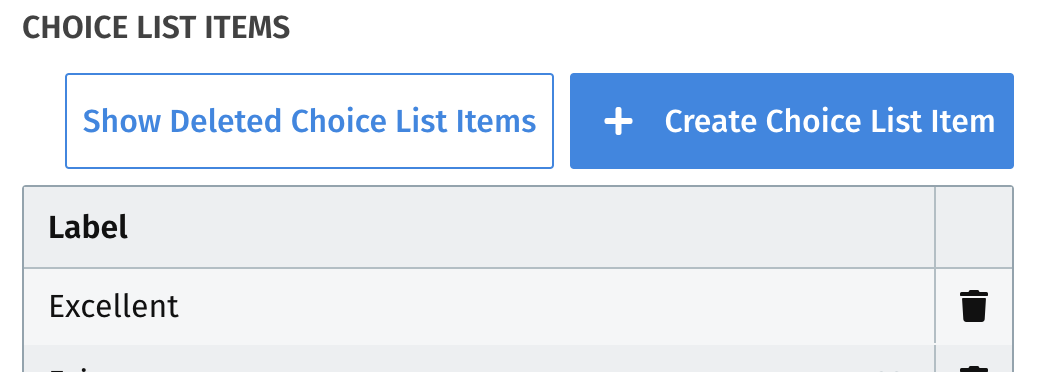Image resolution: width=1044 pixels, height=372 pixels.
Task: Remove Excellent using its trash can
Action: coord(973,306)
